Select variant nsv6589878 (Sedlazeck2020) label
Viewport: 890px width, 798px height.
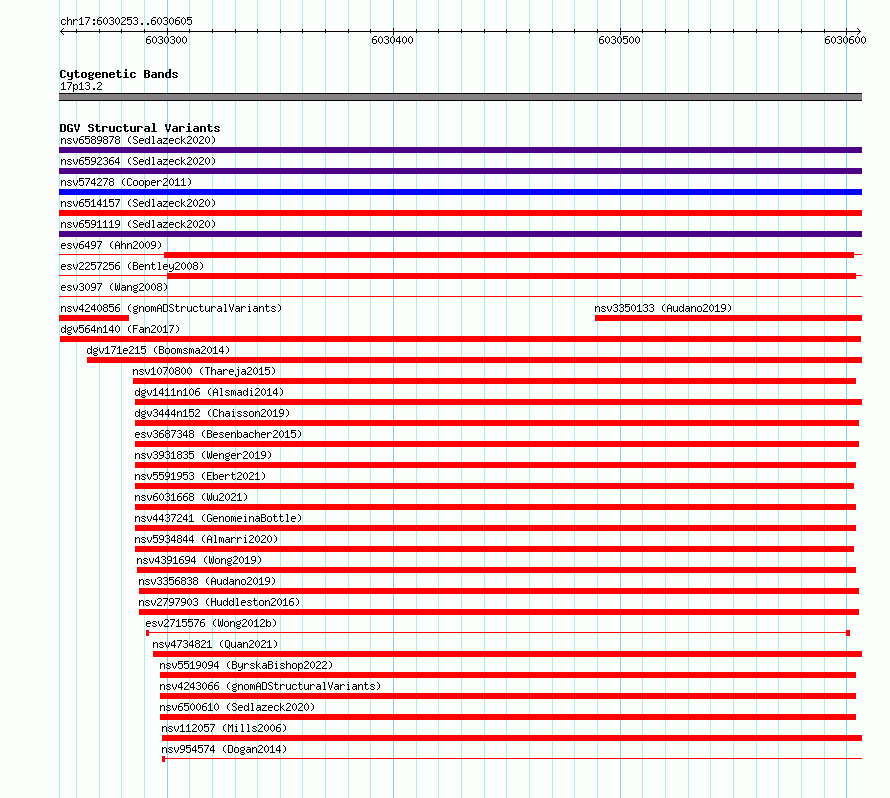pyautogui.click(x=138, y=140)
